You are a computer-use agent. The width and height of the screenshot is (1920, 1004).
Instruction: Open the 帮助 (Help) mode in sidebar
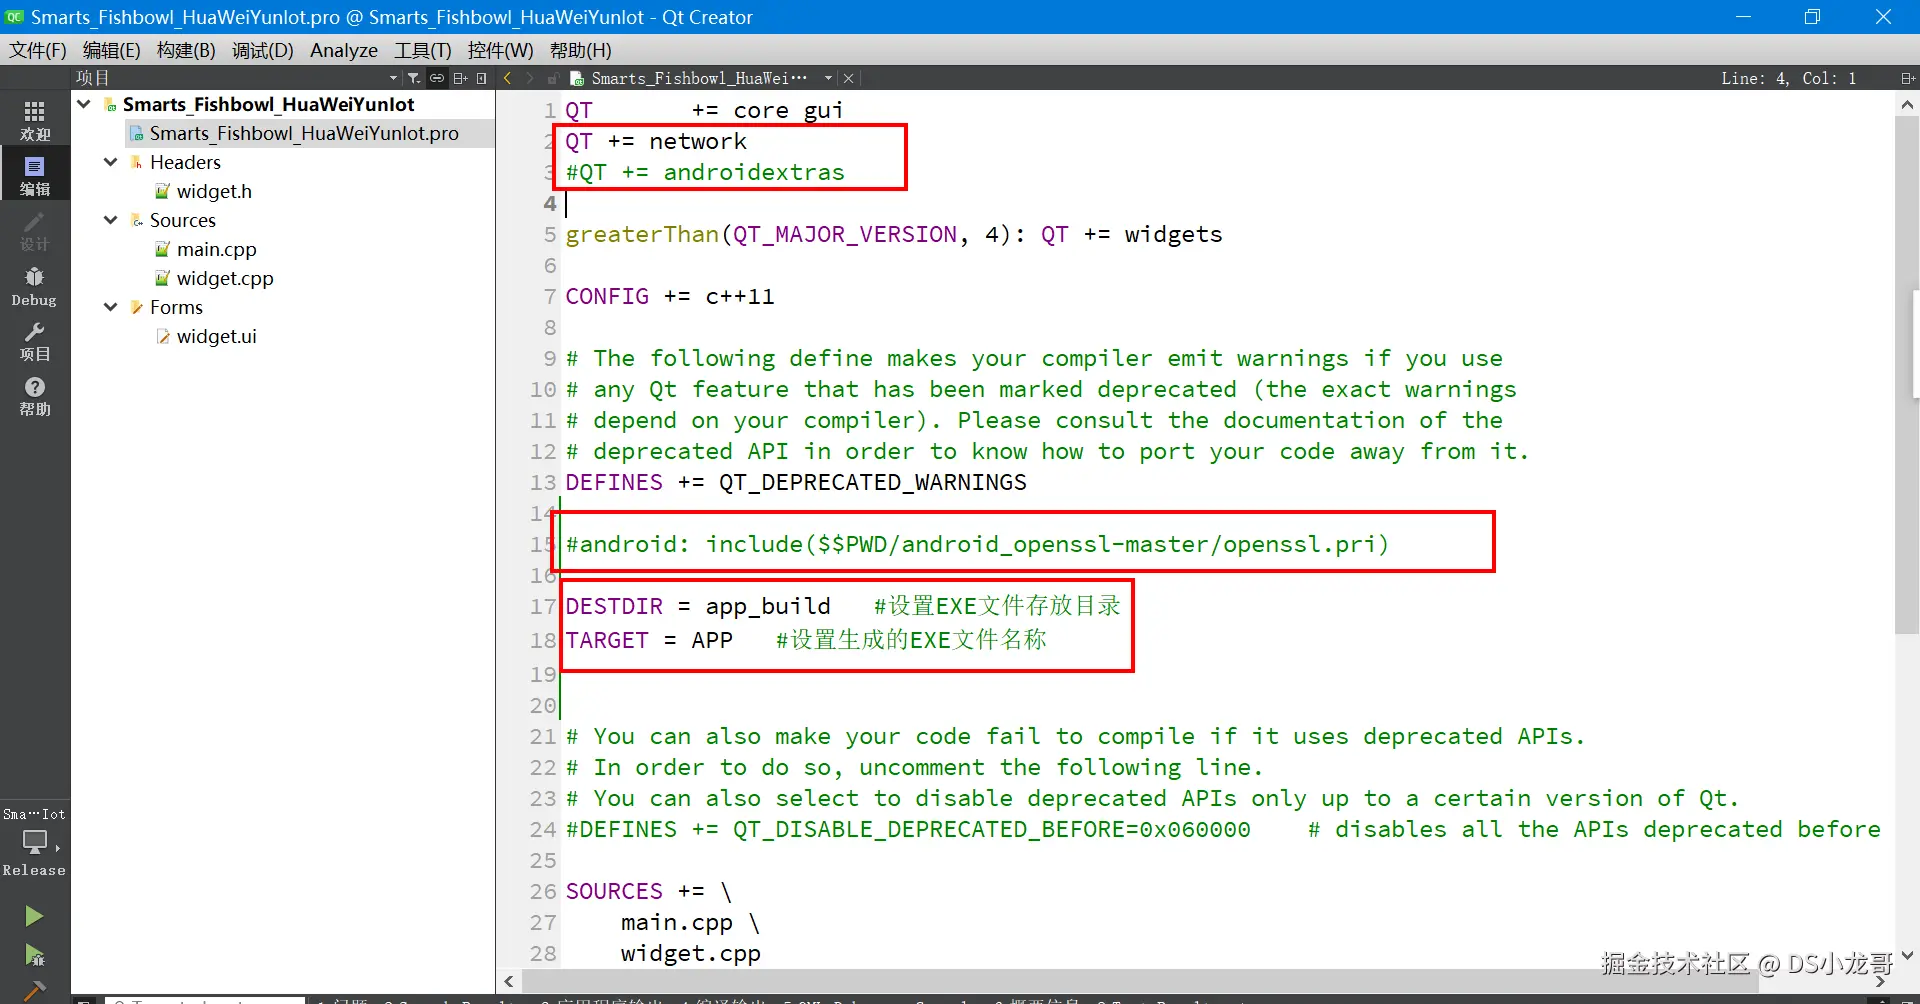pos(35,396)
